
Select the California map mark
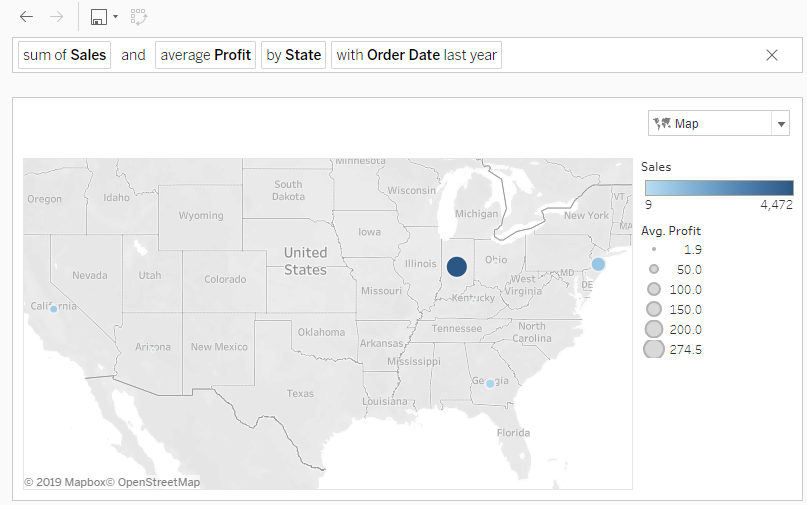pyautogui.click(x=54, y=309)
